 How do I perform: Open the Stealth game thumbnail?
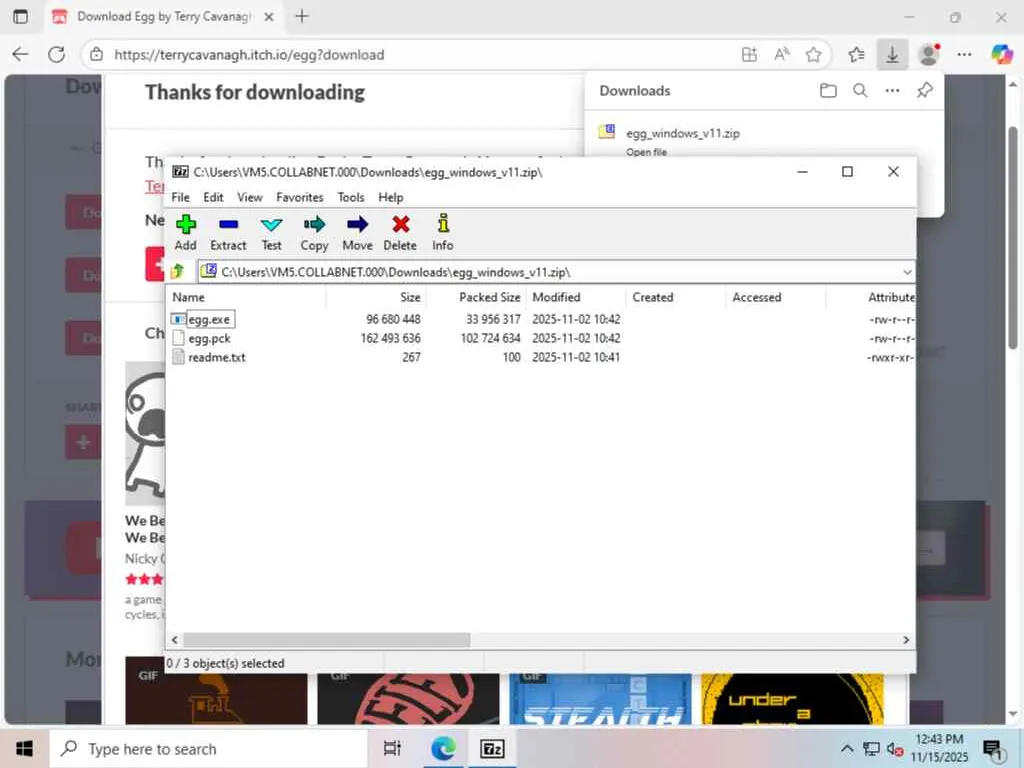600,699
